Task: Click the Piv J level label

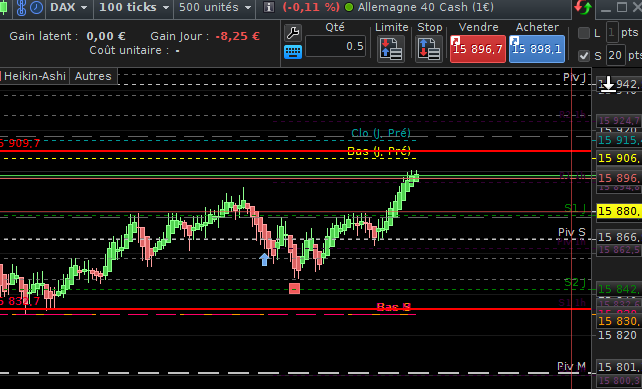Action: [x=574, y=77]
